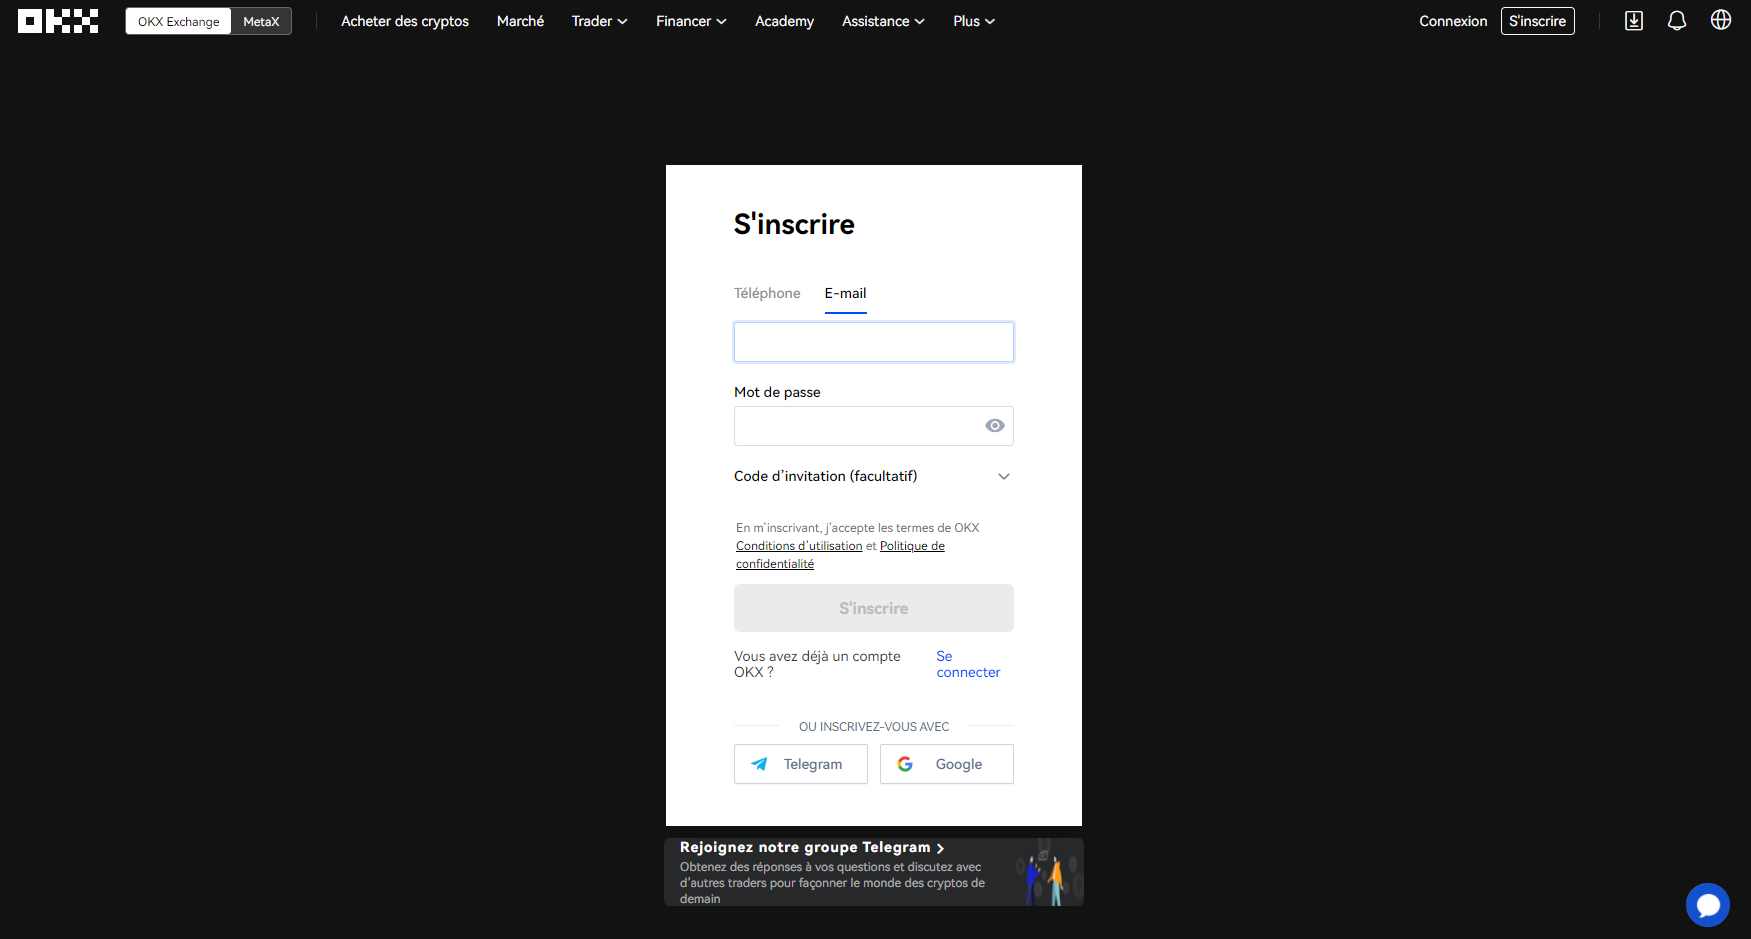Click the chevron after 'groupe Telegram'
Viewport: 1751px width, 939px height.
pyautogui.click(x=940, y=848)
